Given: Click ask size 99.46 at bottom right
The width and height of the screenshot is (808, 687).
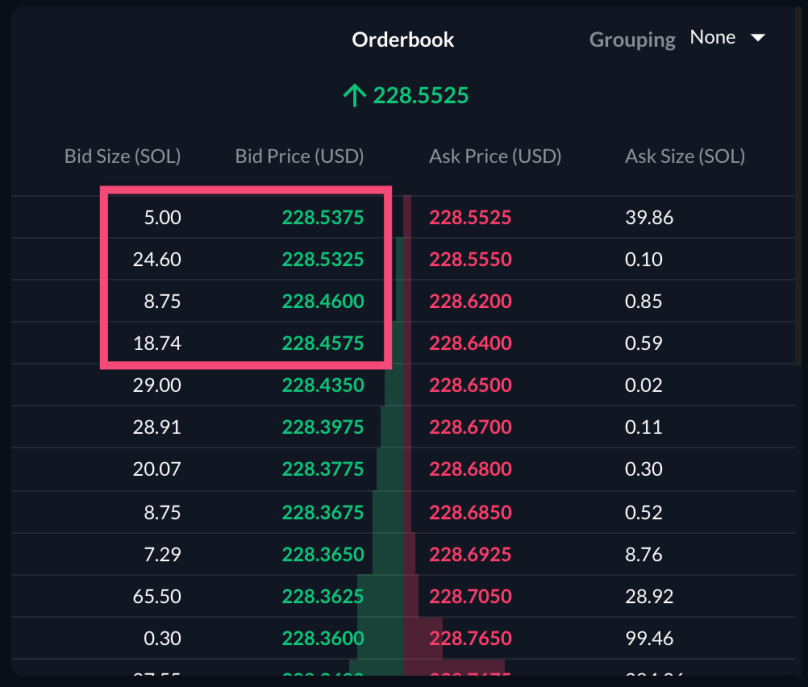Looking at the screenshot, I should coord(649,638).
